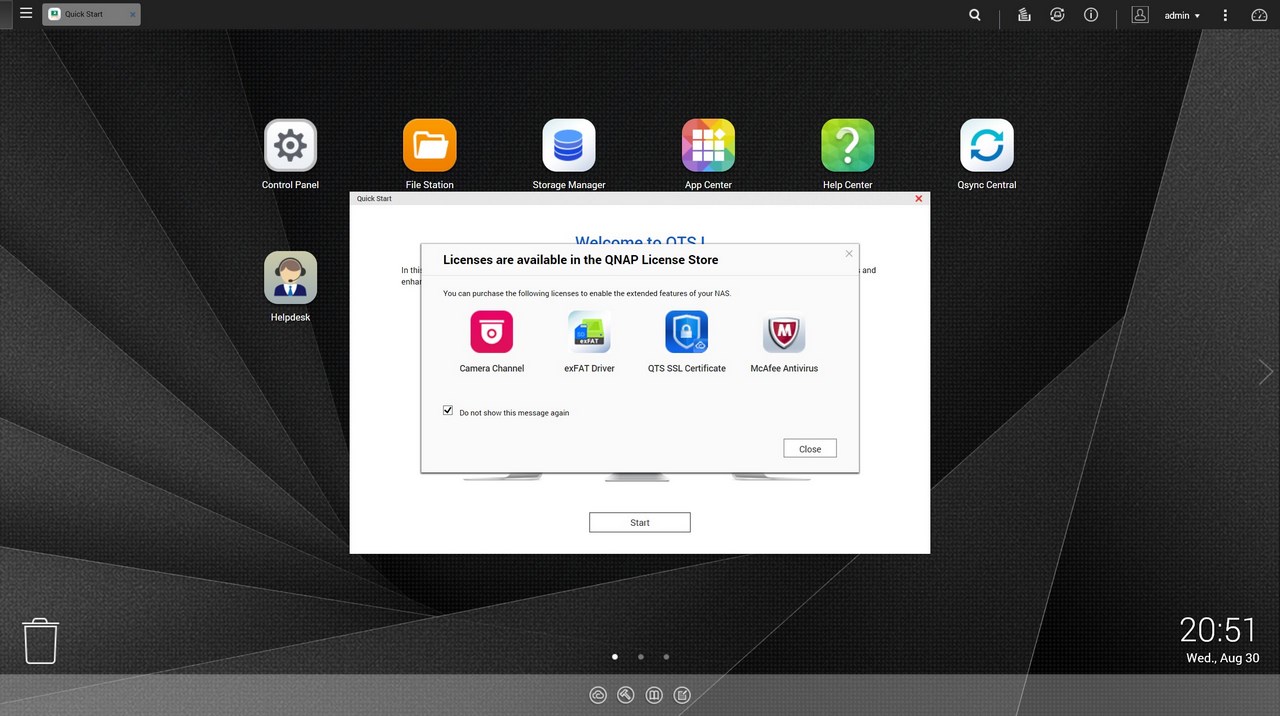Image resolution: width=1280 pixels, height=716 pixels.
Task: Select the exFAT Driver license icon
Action: pyautogui.click(x=589, y=331)
